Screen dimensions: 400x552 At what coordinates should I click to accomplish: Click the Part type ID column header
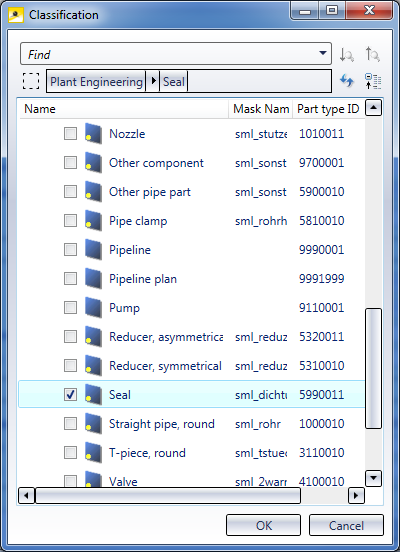[x=329, y=109]
